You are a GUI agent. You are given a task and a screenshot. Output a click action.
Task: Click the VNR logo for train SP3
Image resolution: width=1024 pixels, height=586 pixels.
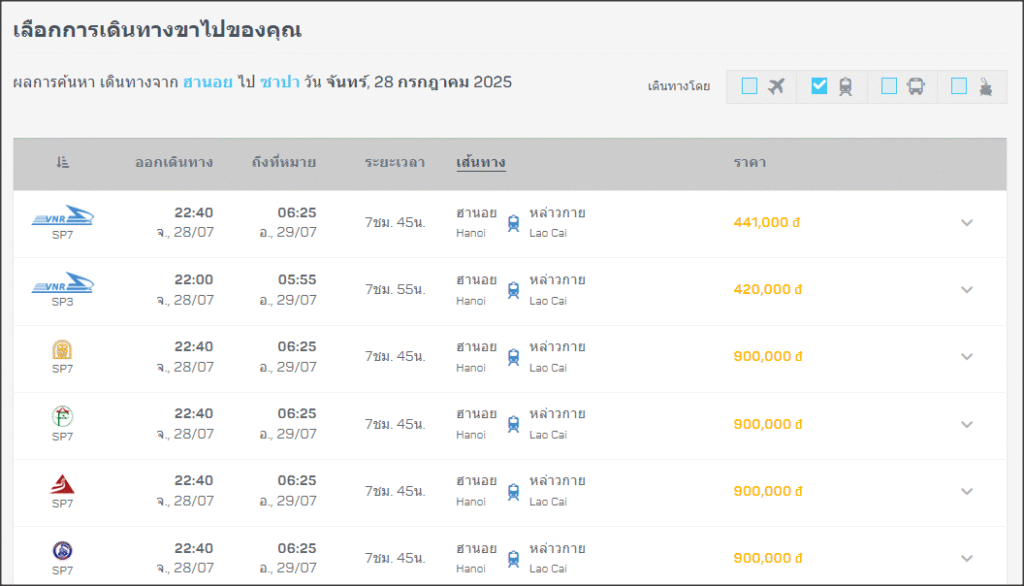pyautogui.click(x=63, y=284)
